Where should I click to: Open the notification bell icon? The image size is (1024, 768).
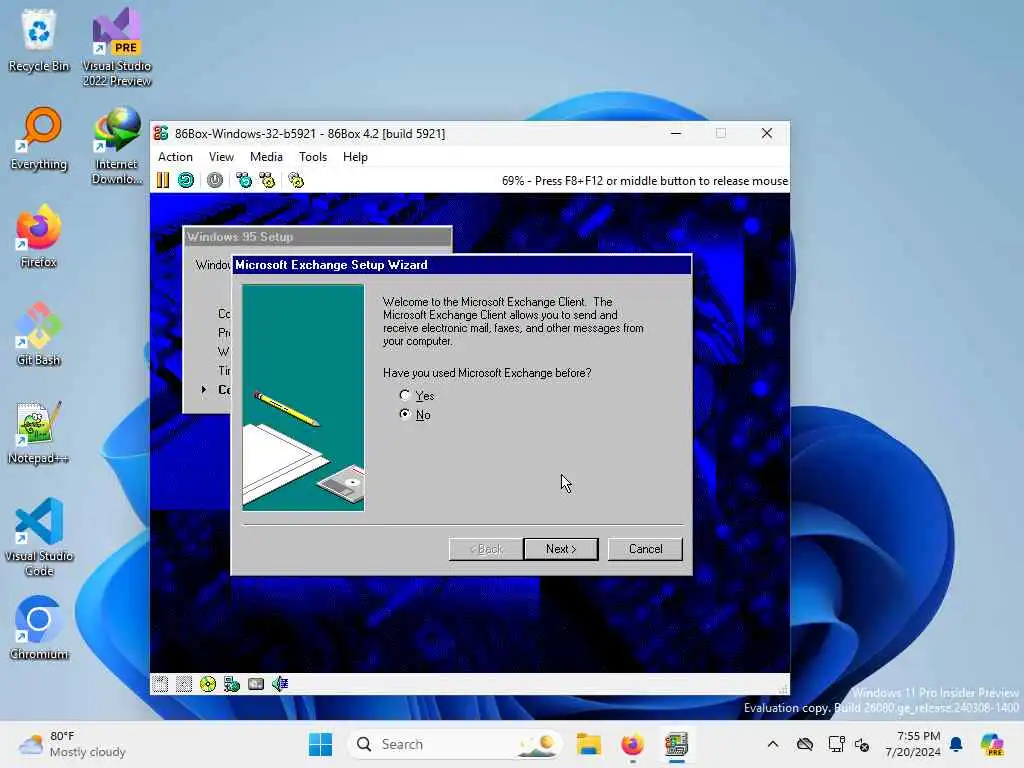pyautogui.click(x=956, y=744)
